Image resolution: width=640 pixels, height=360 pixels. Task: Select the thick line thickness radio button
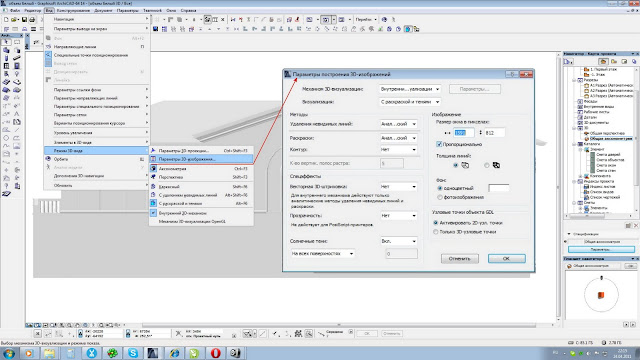(x=487, y=165)
